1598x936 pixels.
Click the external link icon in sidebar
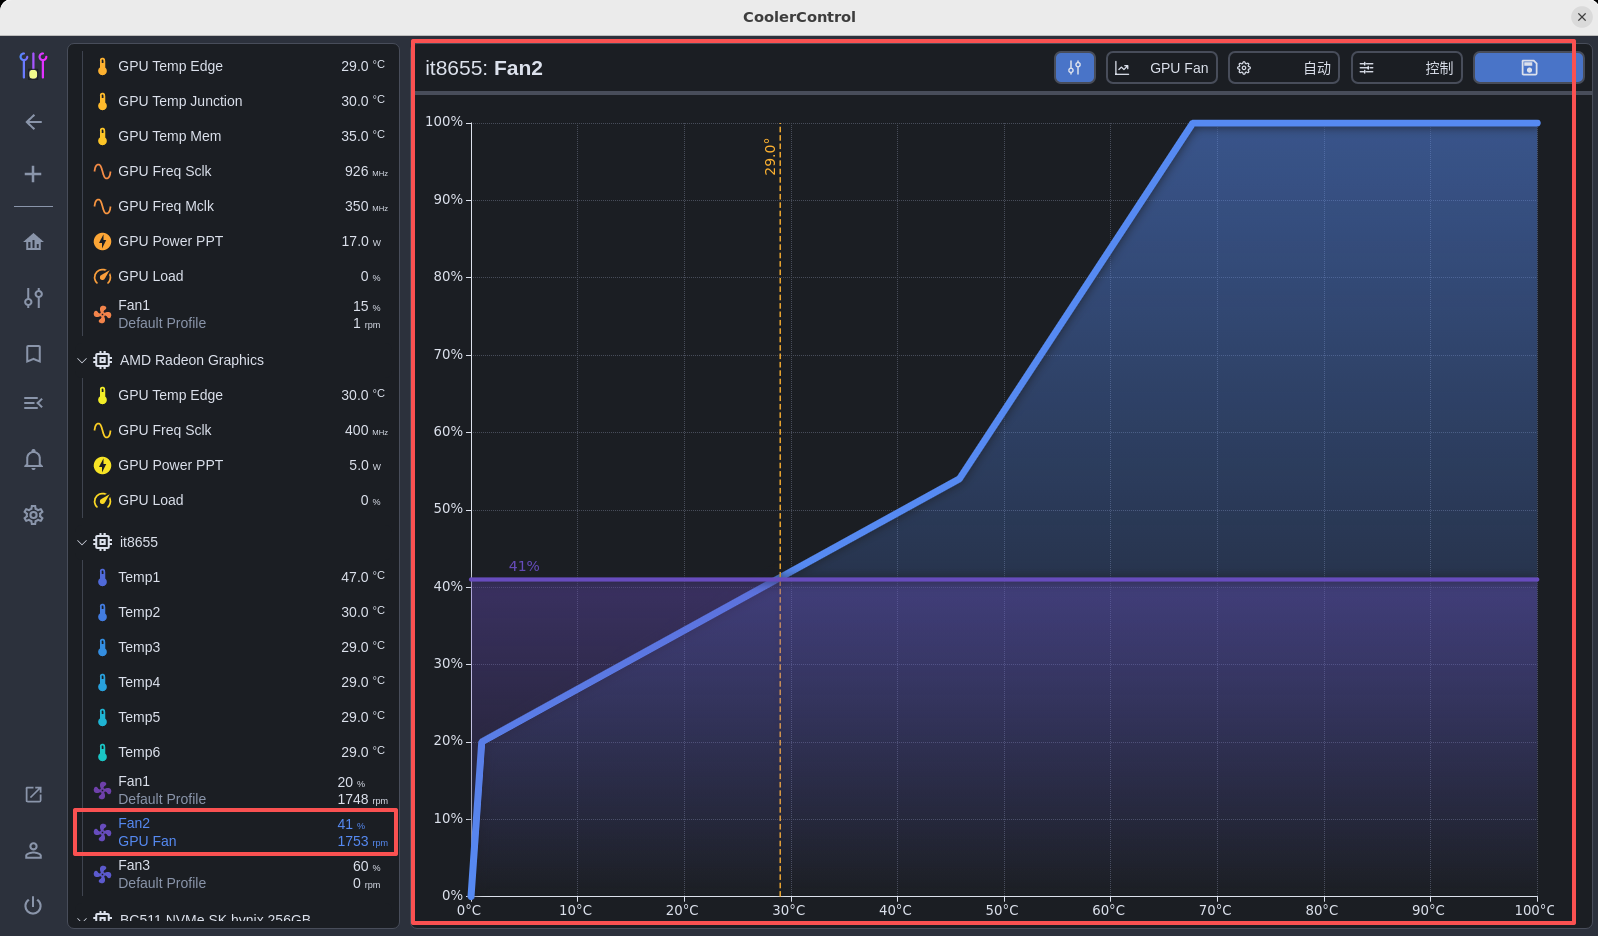[x=33, y=794]
